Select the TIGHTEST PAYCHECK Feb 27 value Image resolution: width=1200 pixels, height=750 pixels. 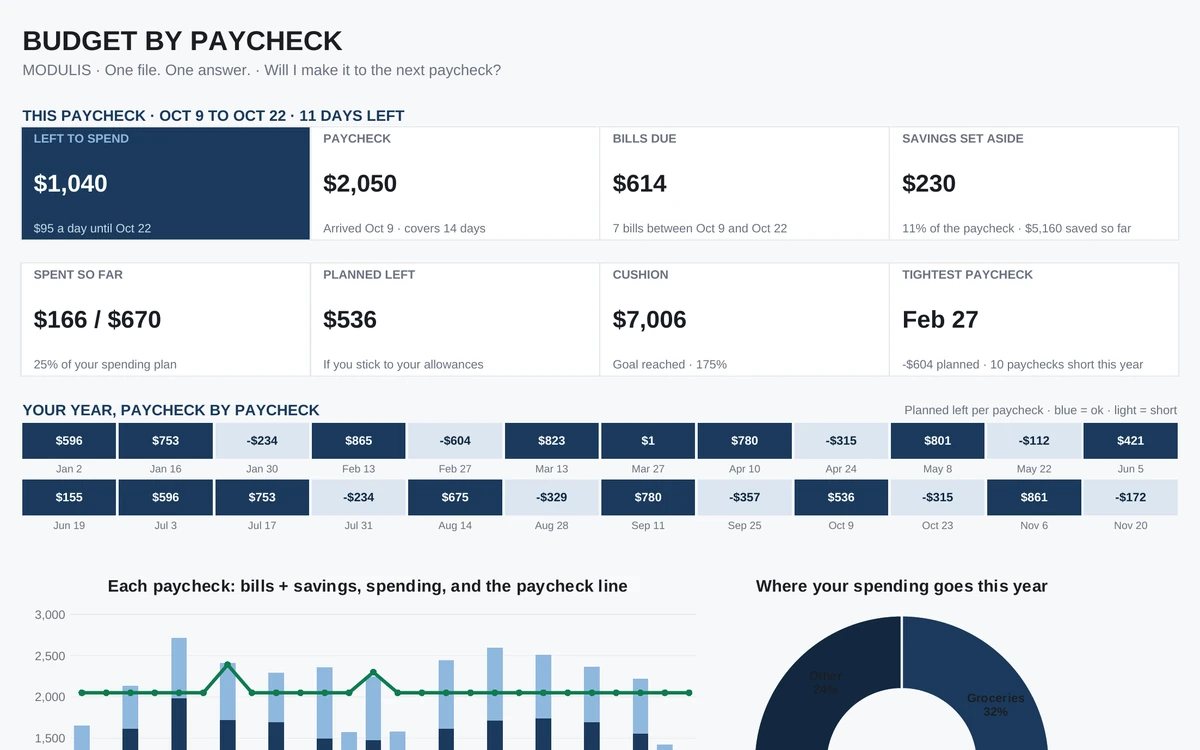(940, 320)
